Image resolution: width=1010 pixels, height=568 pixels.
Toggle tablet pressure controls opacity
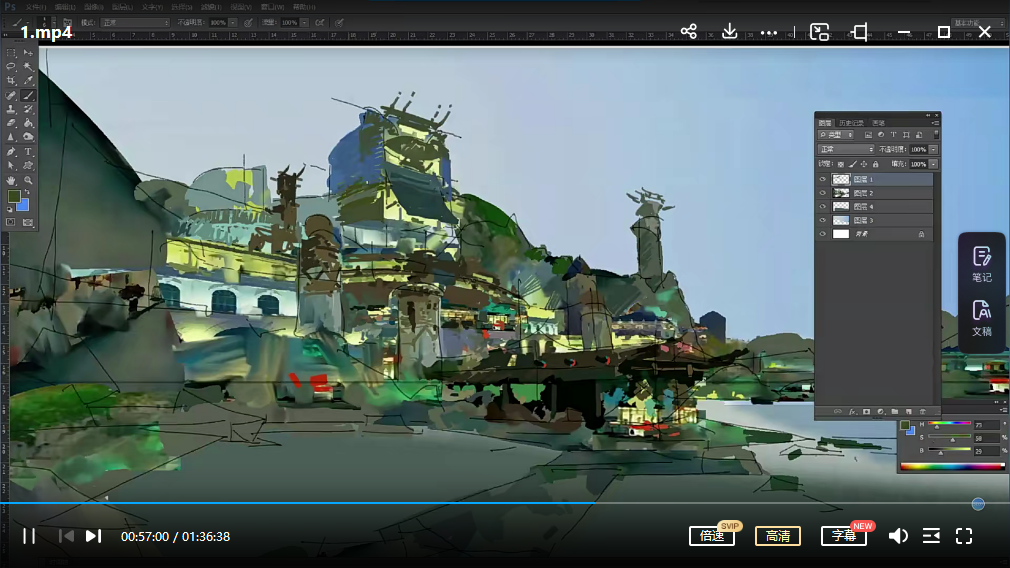[x=248, y=23]
